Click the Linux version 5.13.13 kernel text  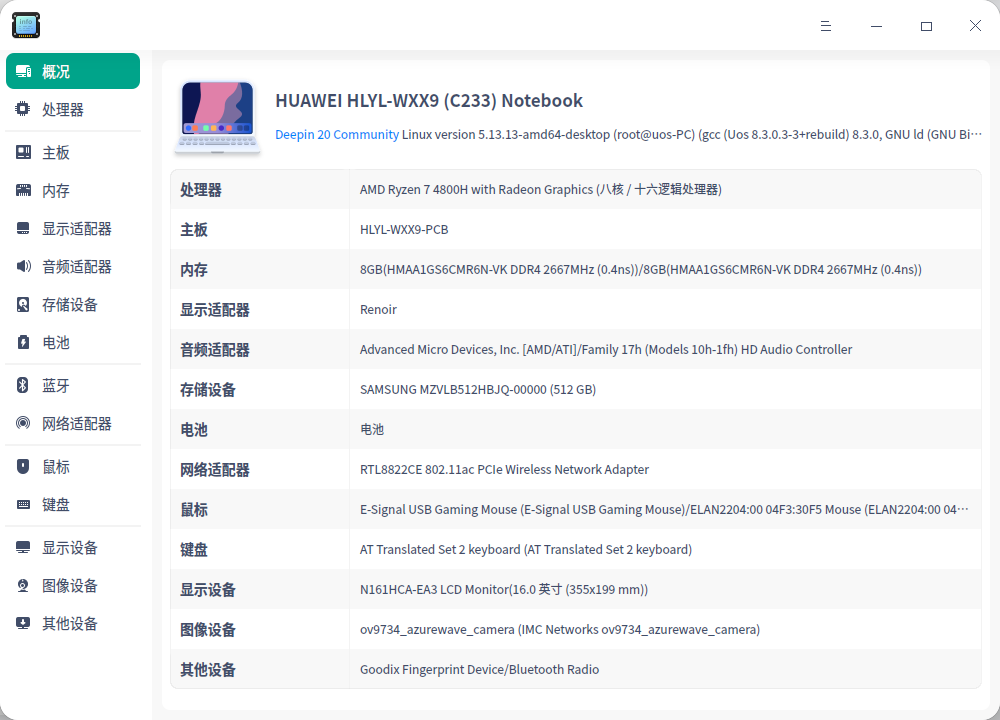[693, 135]
